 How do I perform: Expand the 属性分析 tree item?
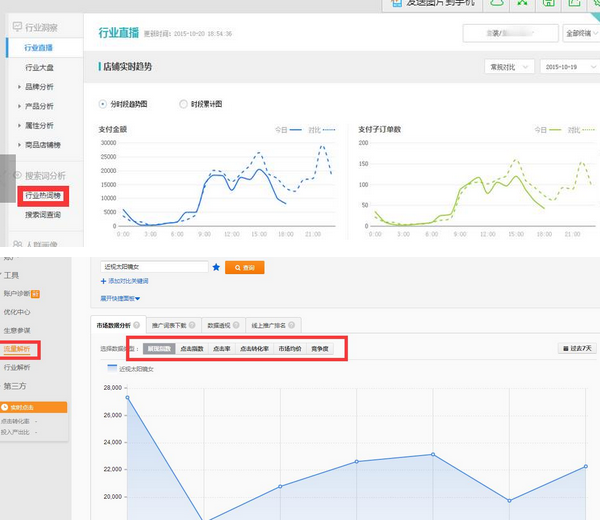tap(19, 125)
